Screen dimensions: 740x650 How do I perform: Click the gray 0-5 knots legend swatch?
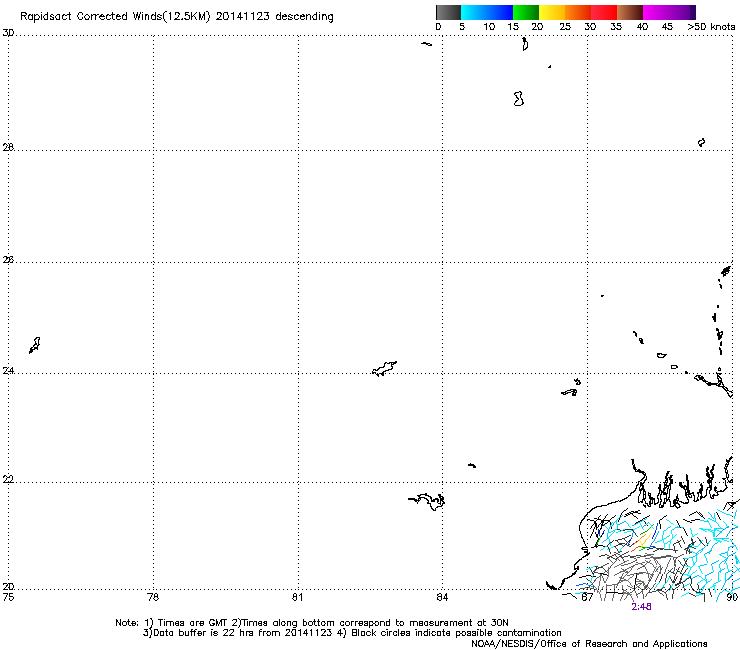click(x=448, y=12)
